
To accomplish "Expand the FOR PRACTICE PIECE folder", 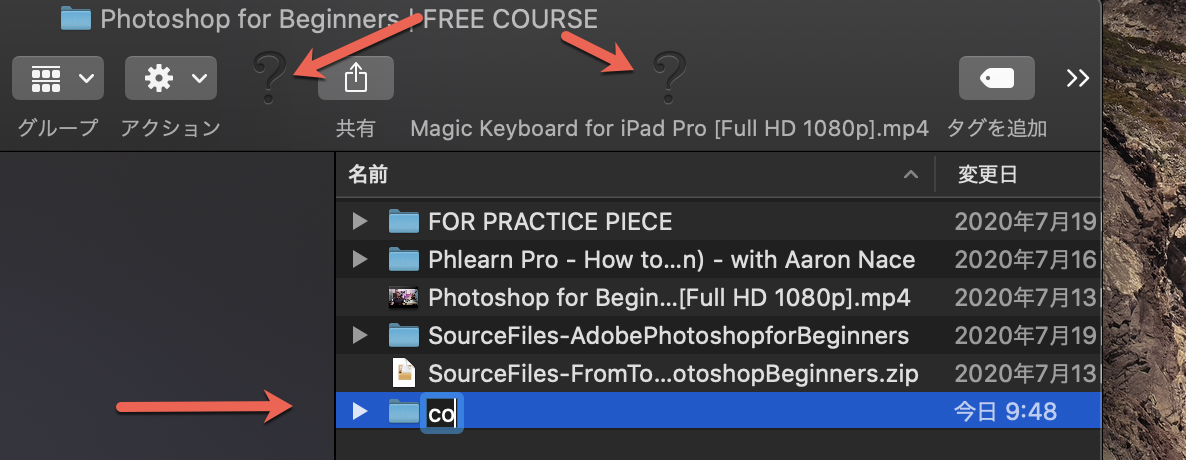I will click(x=360, y=222).
